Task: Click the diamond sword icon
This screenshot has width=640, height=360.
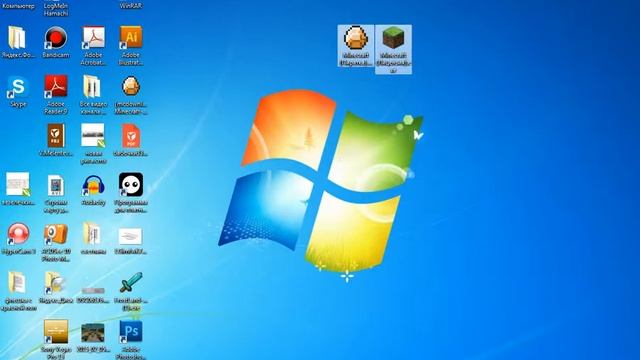Action: click(131, 282)
